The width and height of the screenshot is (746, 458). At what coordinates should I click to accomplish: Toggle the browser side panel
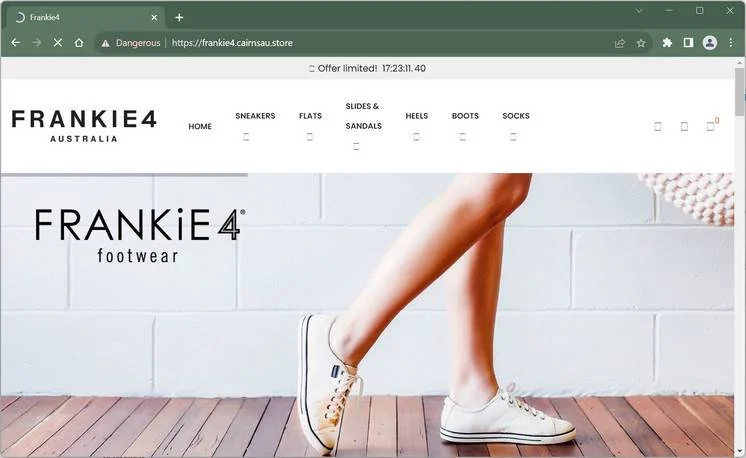[x=688, y=43]
